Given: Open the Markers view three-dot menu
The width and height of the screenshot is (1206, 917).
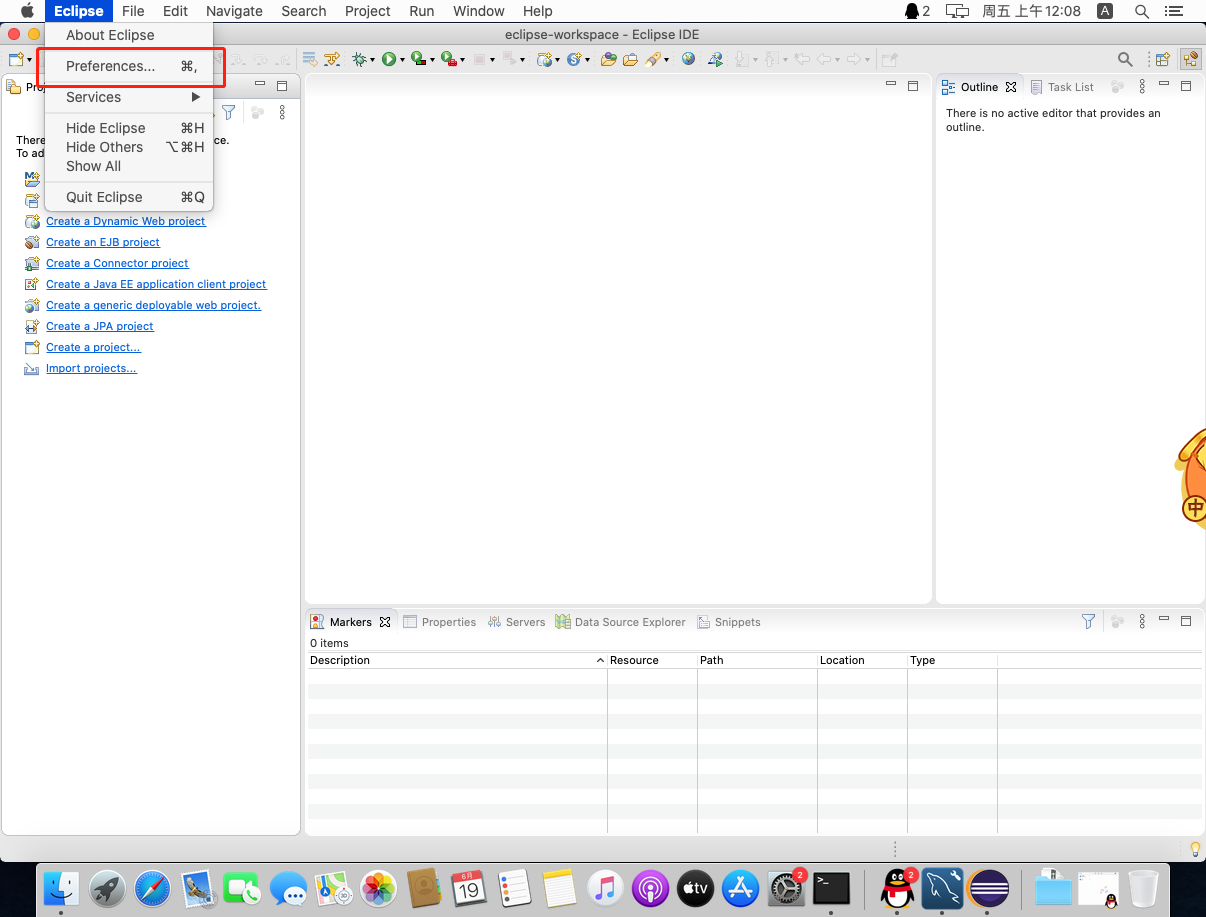Looking at the screenshot, I should 1142,621.
